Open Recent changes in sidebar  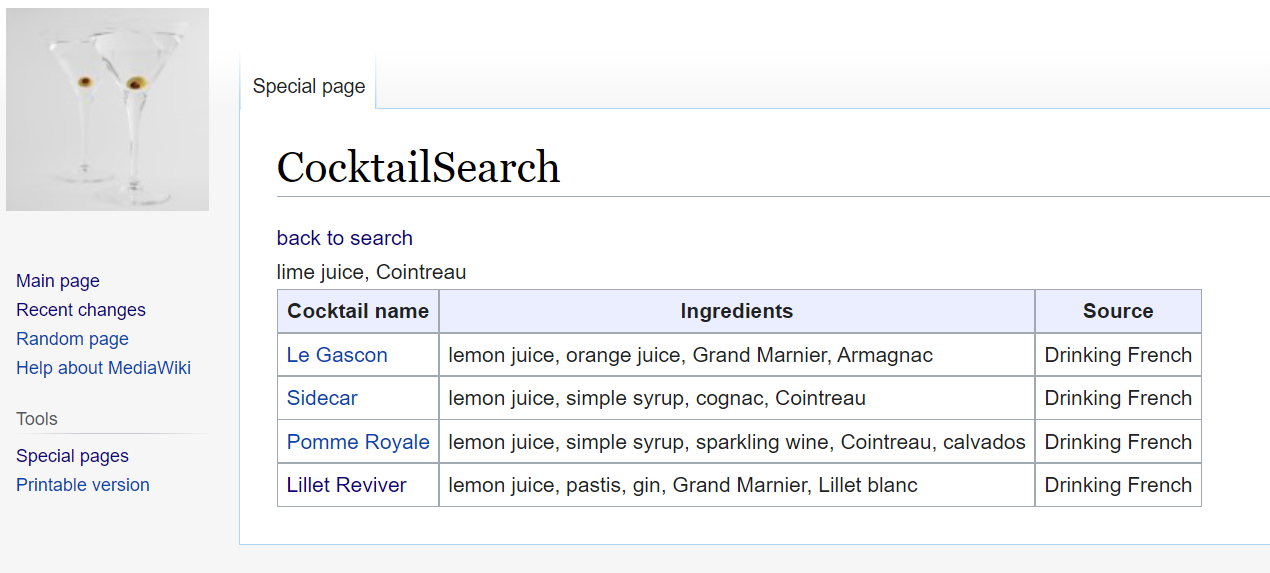pyautogui.click(x=81, y=310)
